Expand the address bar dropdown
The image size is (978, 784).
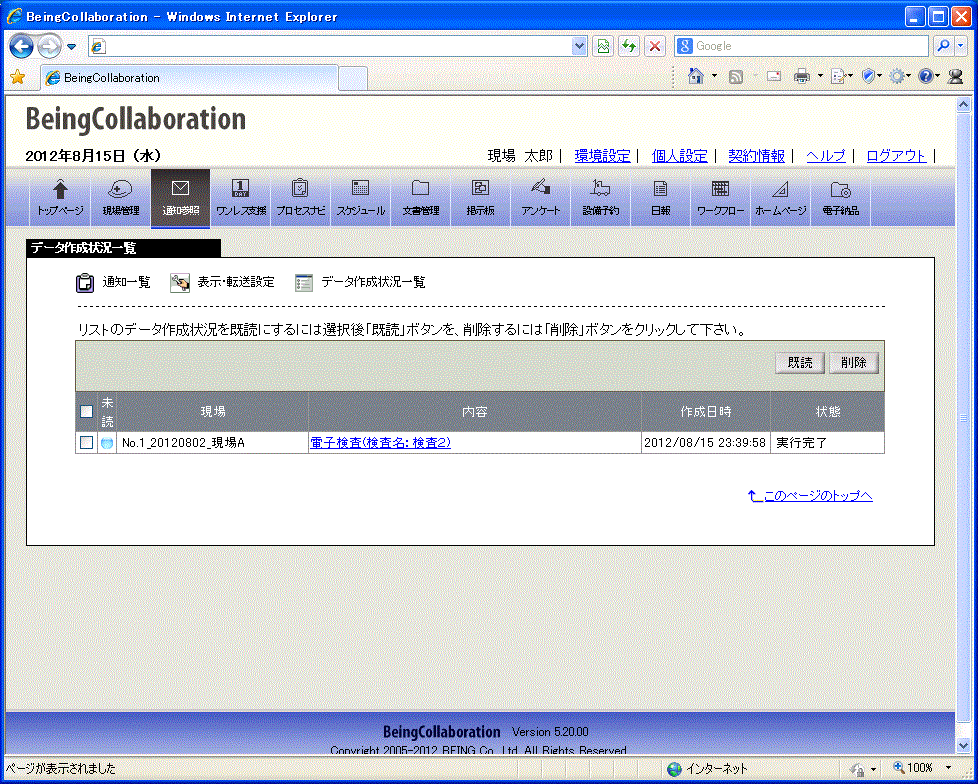click(x=579, y=46)
